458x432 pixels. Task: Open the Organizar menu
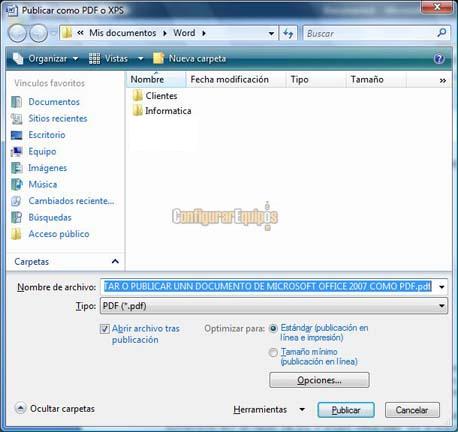[46, 59]
